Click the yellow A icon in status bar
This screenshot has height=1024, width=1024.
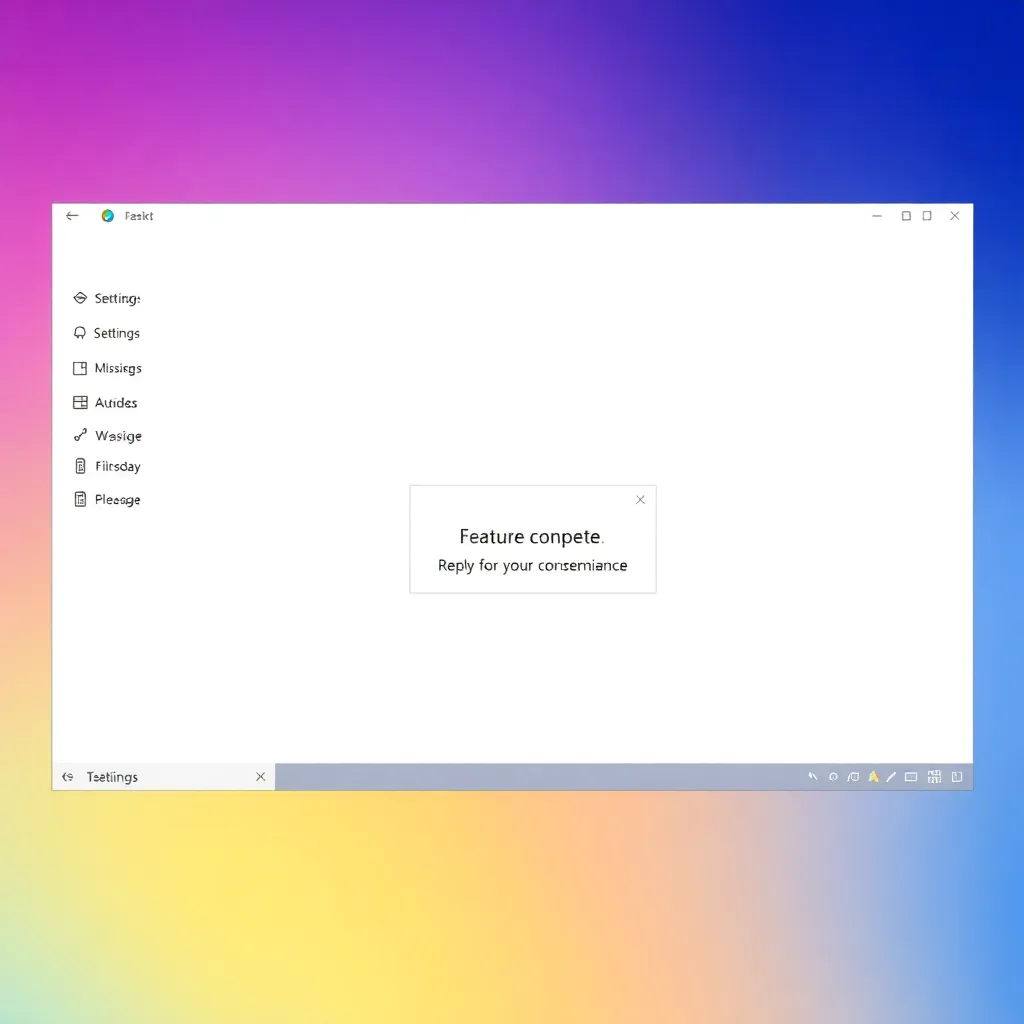coord(873,777)
